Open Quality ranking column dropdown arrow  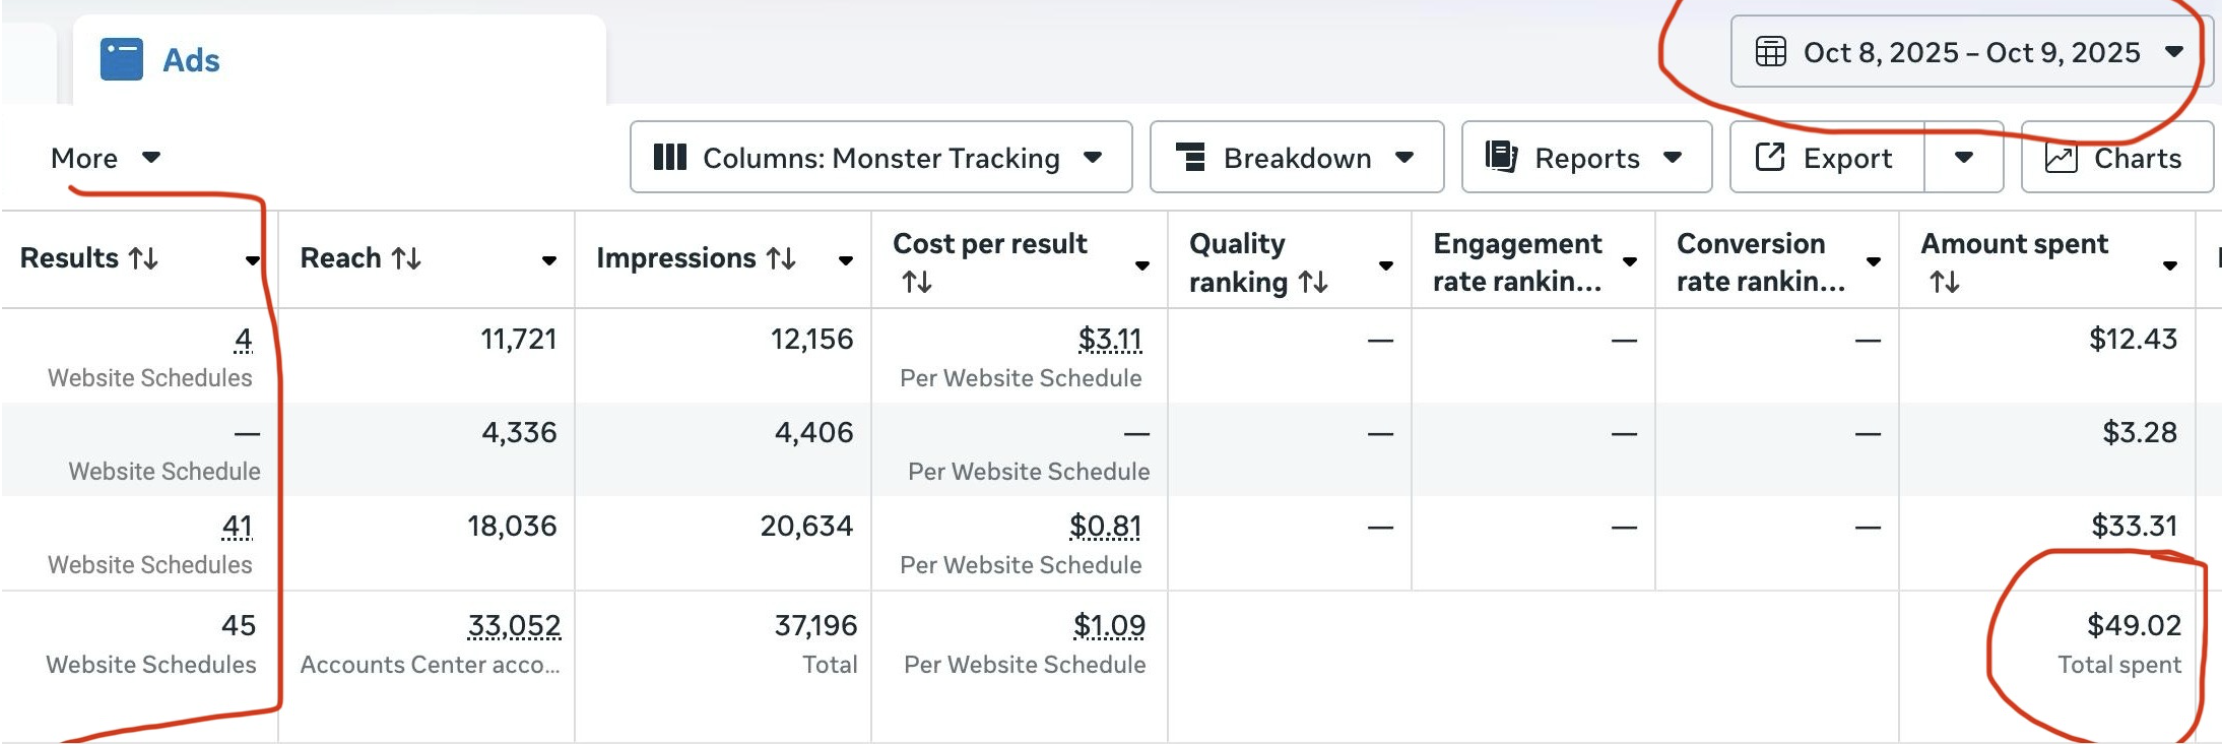[1386, 266]
